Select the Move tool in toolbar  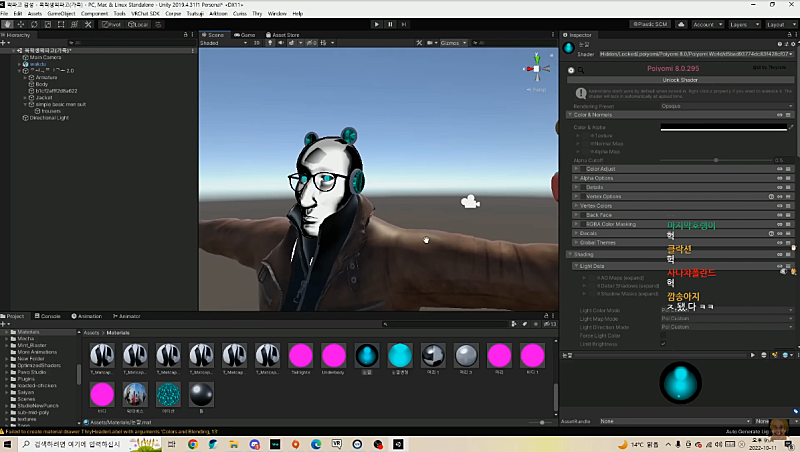click(22, 23)
